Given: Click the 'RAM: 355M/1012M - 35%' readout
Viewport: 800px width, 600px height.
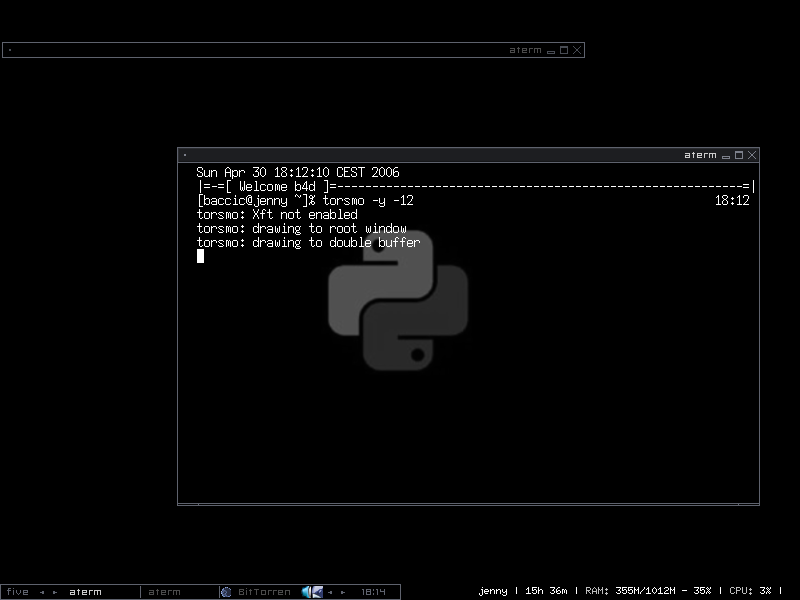Looking at the screenshot, I should tap(648, 591).
